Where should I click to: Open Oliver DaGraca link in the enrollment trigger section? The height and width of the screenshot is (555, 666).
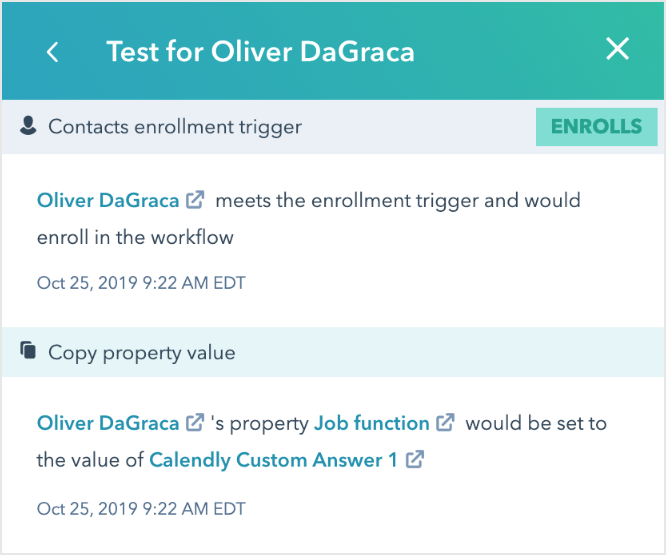108,200
